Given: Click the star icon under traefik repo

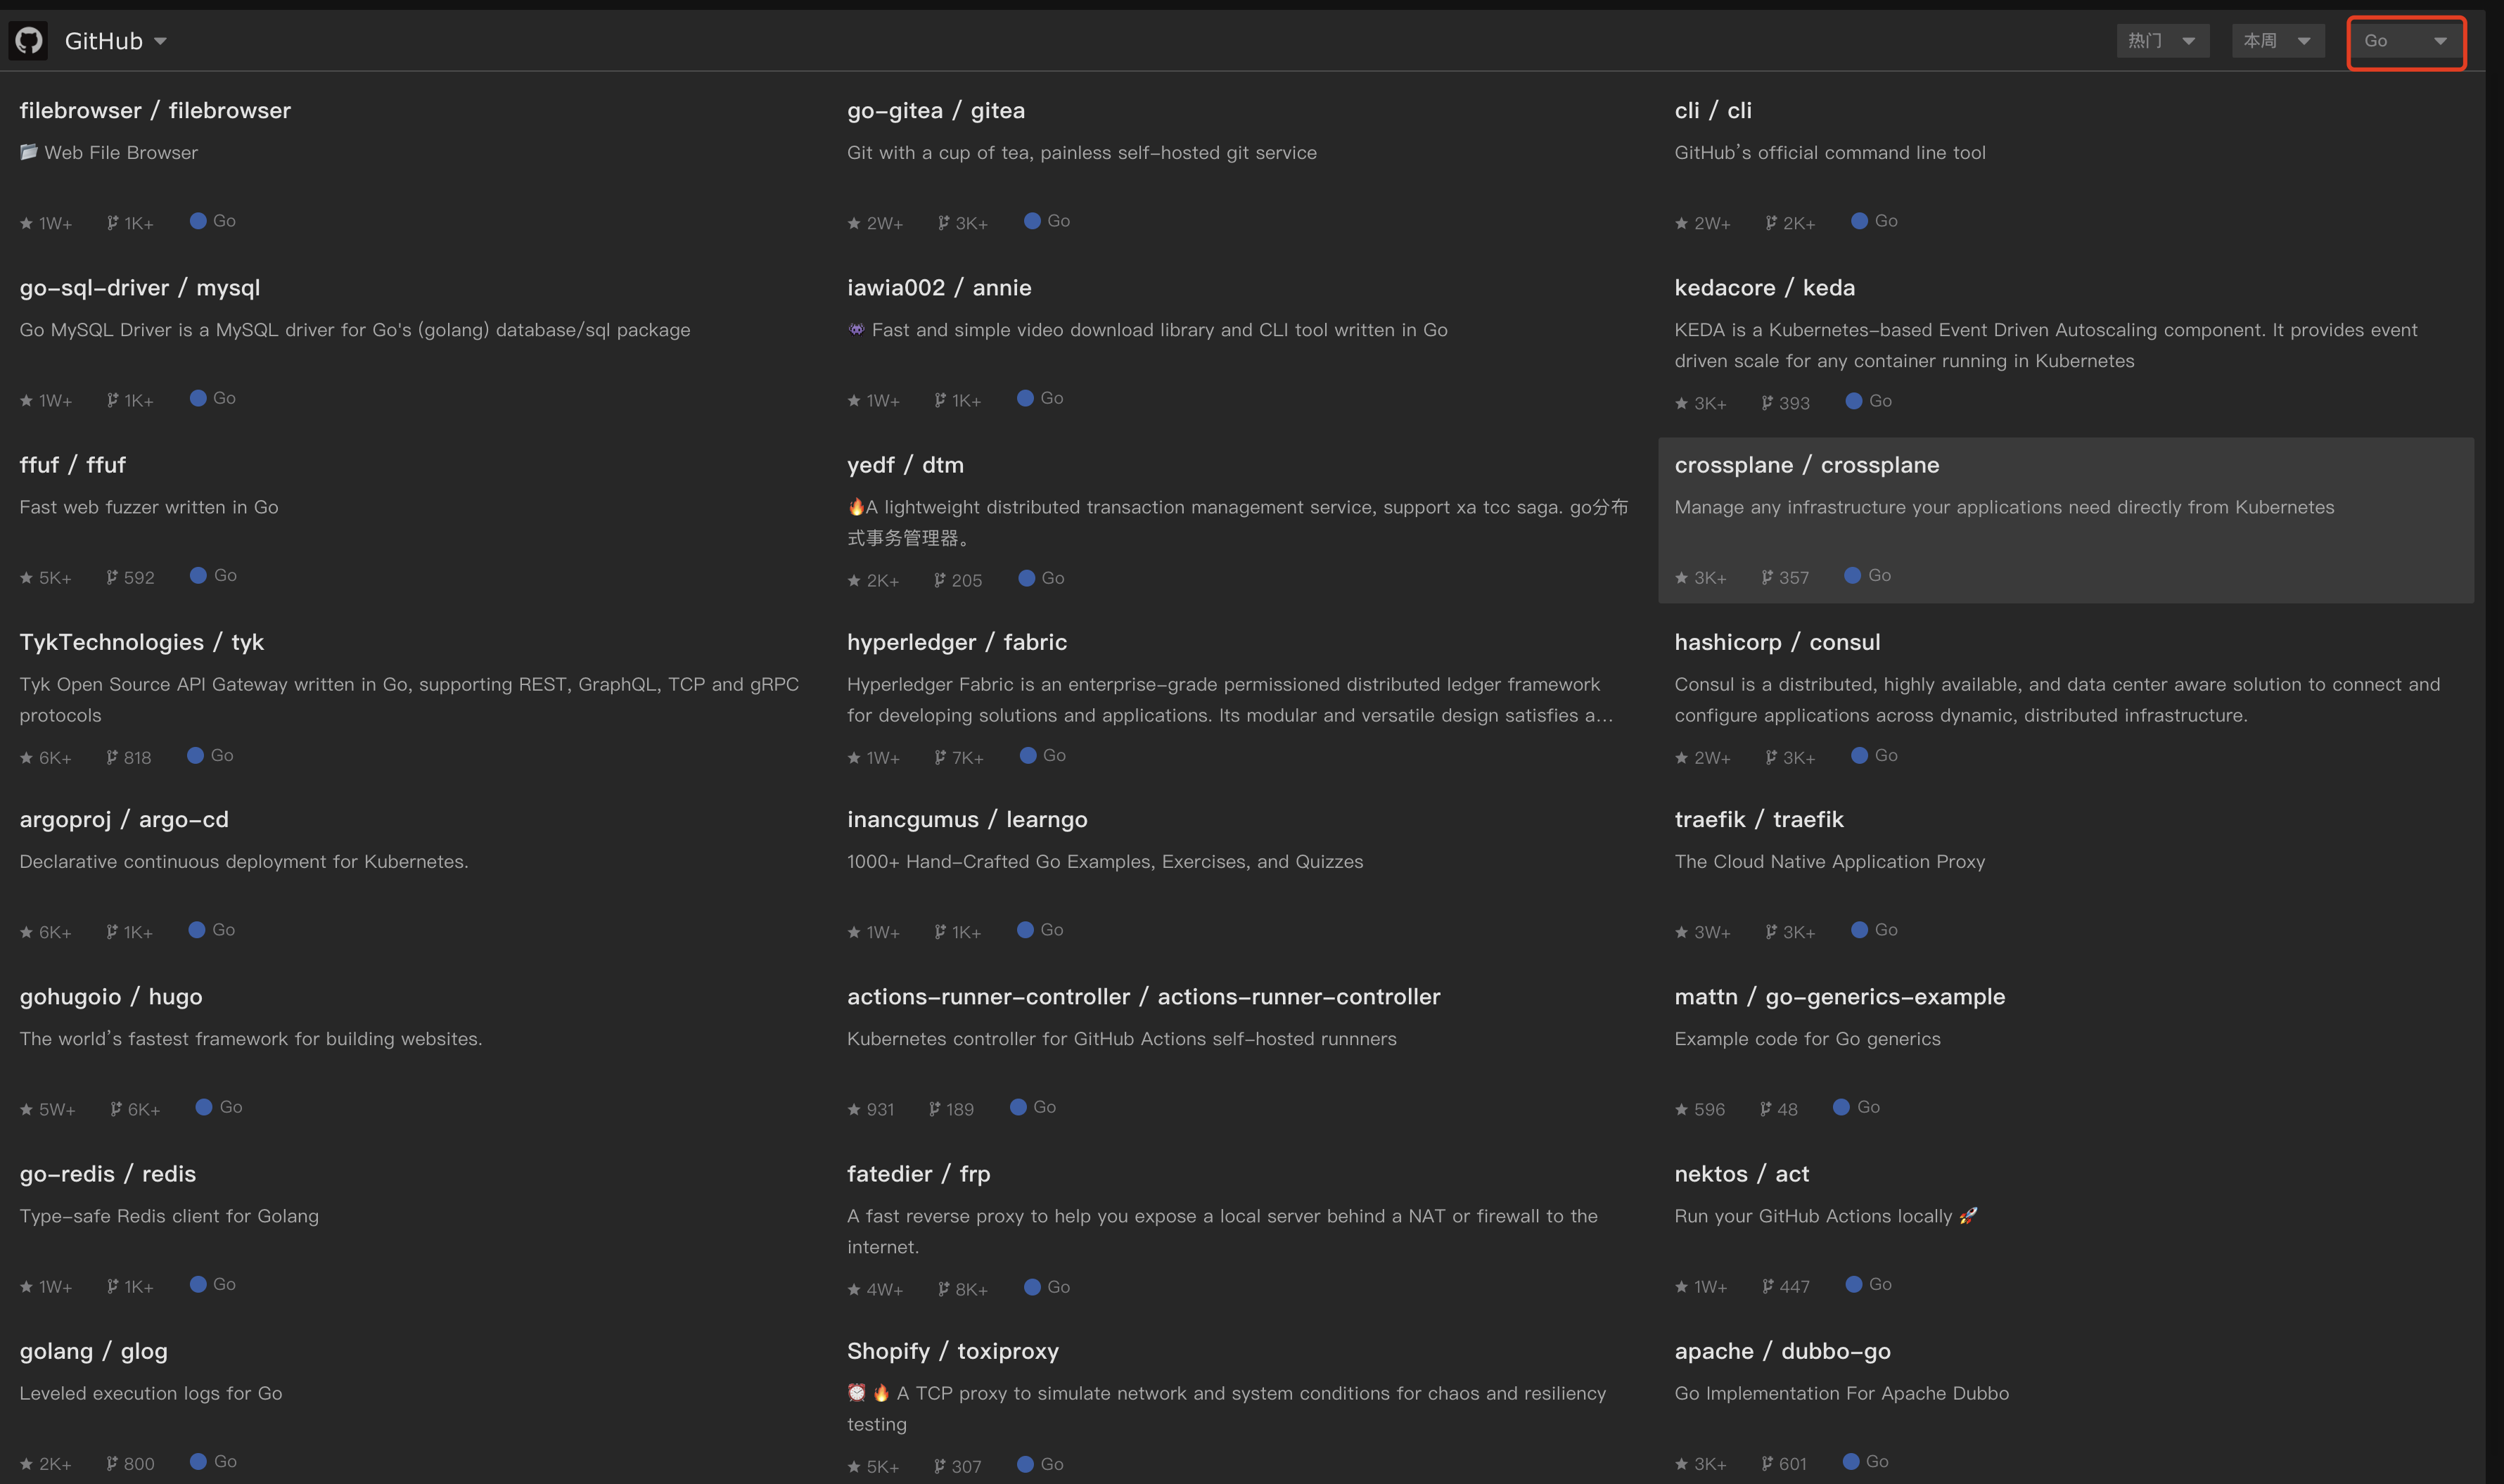Looking at the screenshot, I should [x=1682, y=932].
